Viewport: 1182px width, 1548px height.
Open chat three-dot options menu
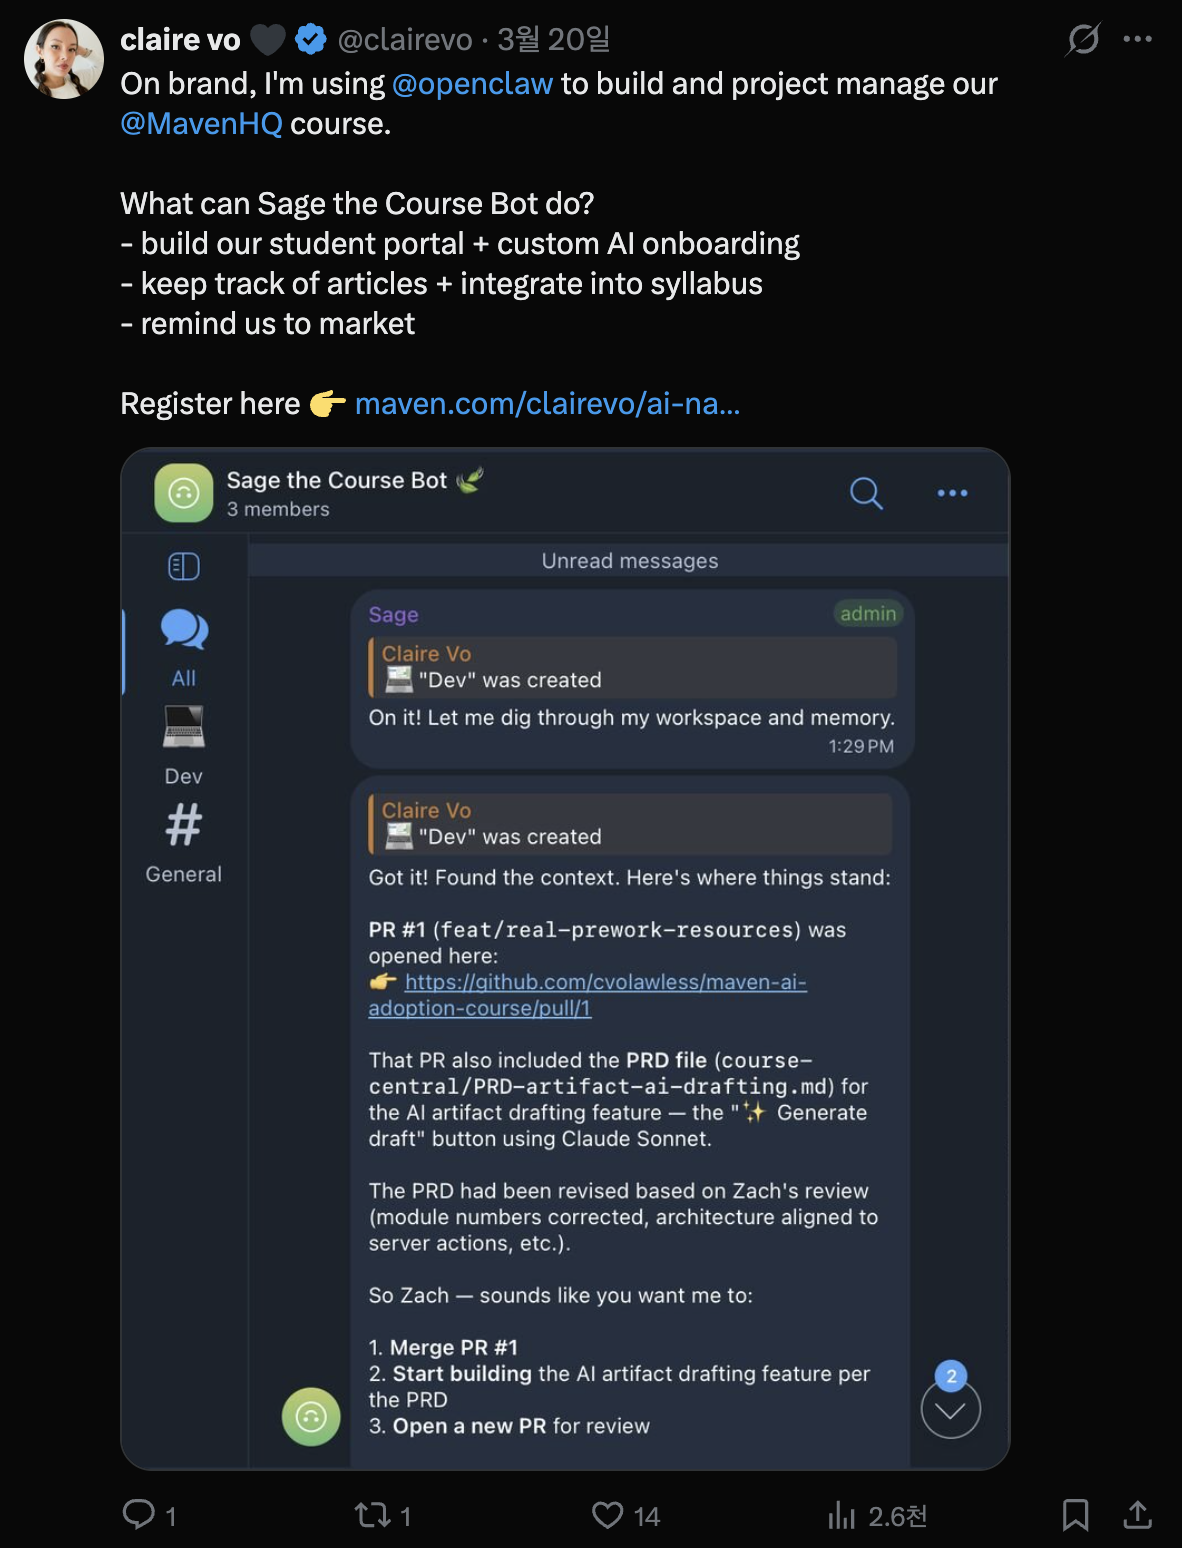click(x=952, y=493)
